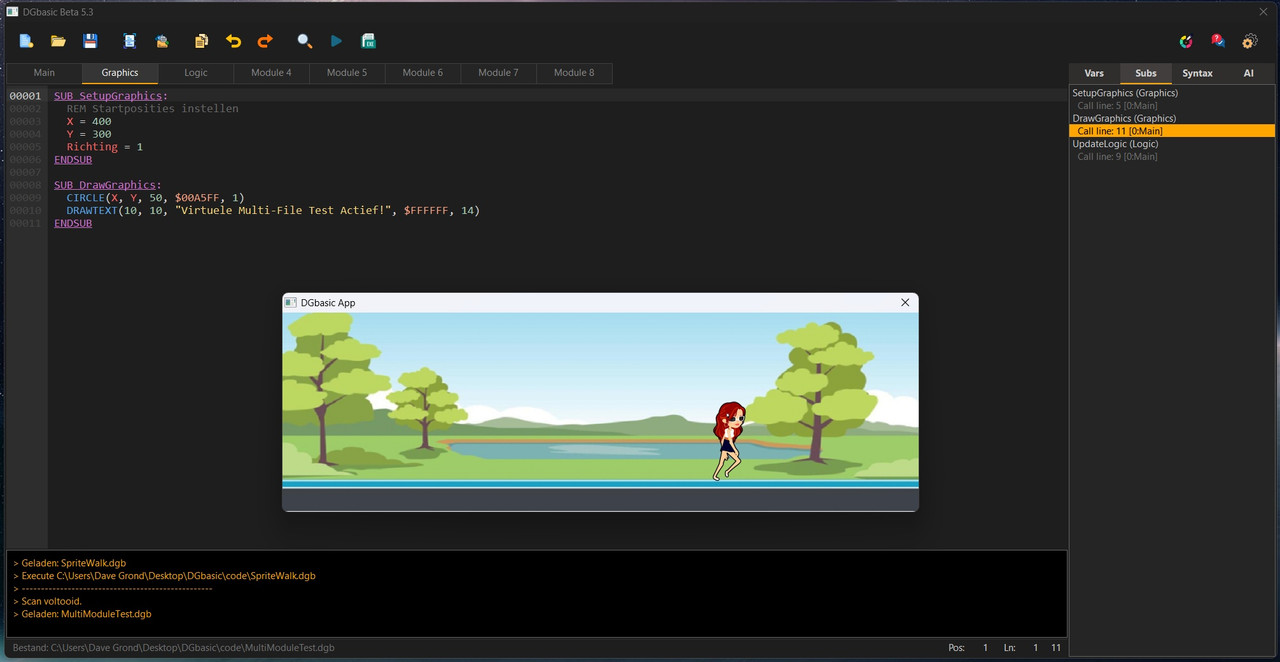Click line number 00001 in gutter
Image resolution: width=1280 pixels, height=662 pixels.
(25, 96)
